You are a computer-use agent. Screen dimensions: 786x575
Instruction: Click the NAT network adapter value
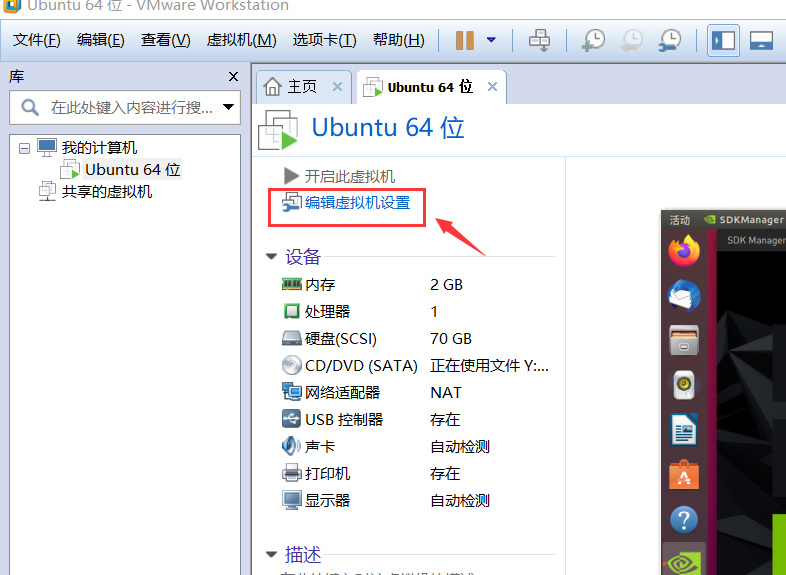[446, 393]
